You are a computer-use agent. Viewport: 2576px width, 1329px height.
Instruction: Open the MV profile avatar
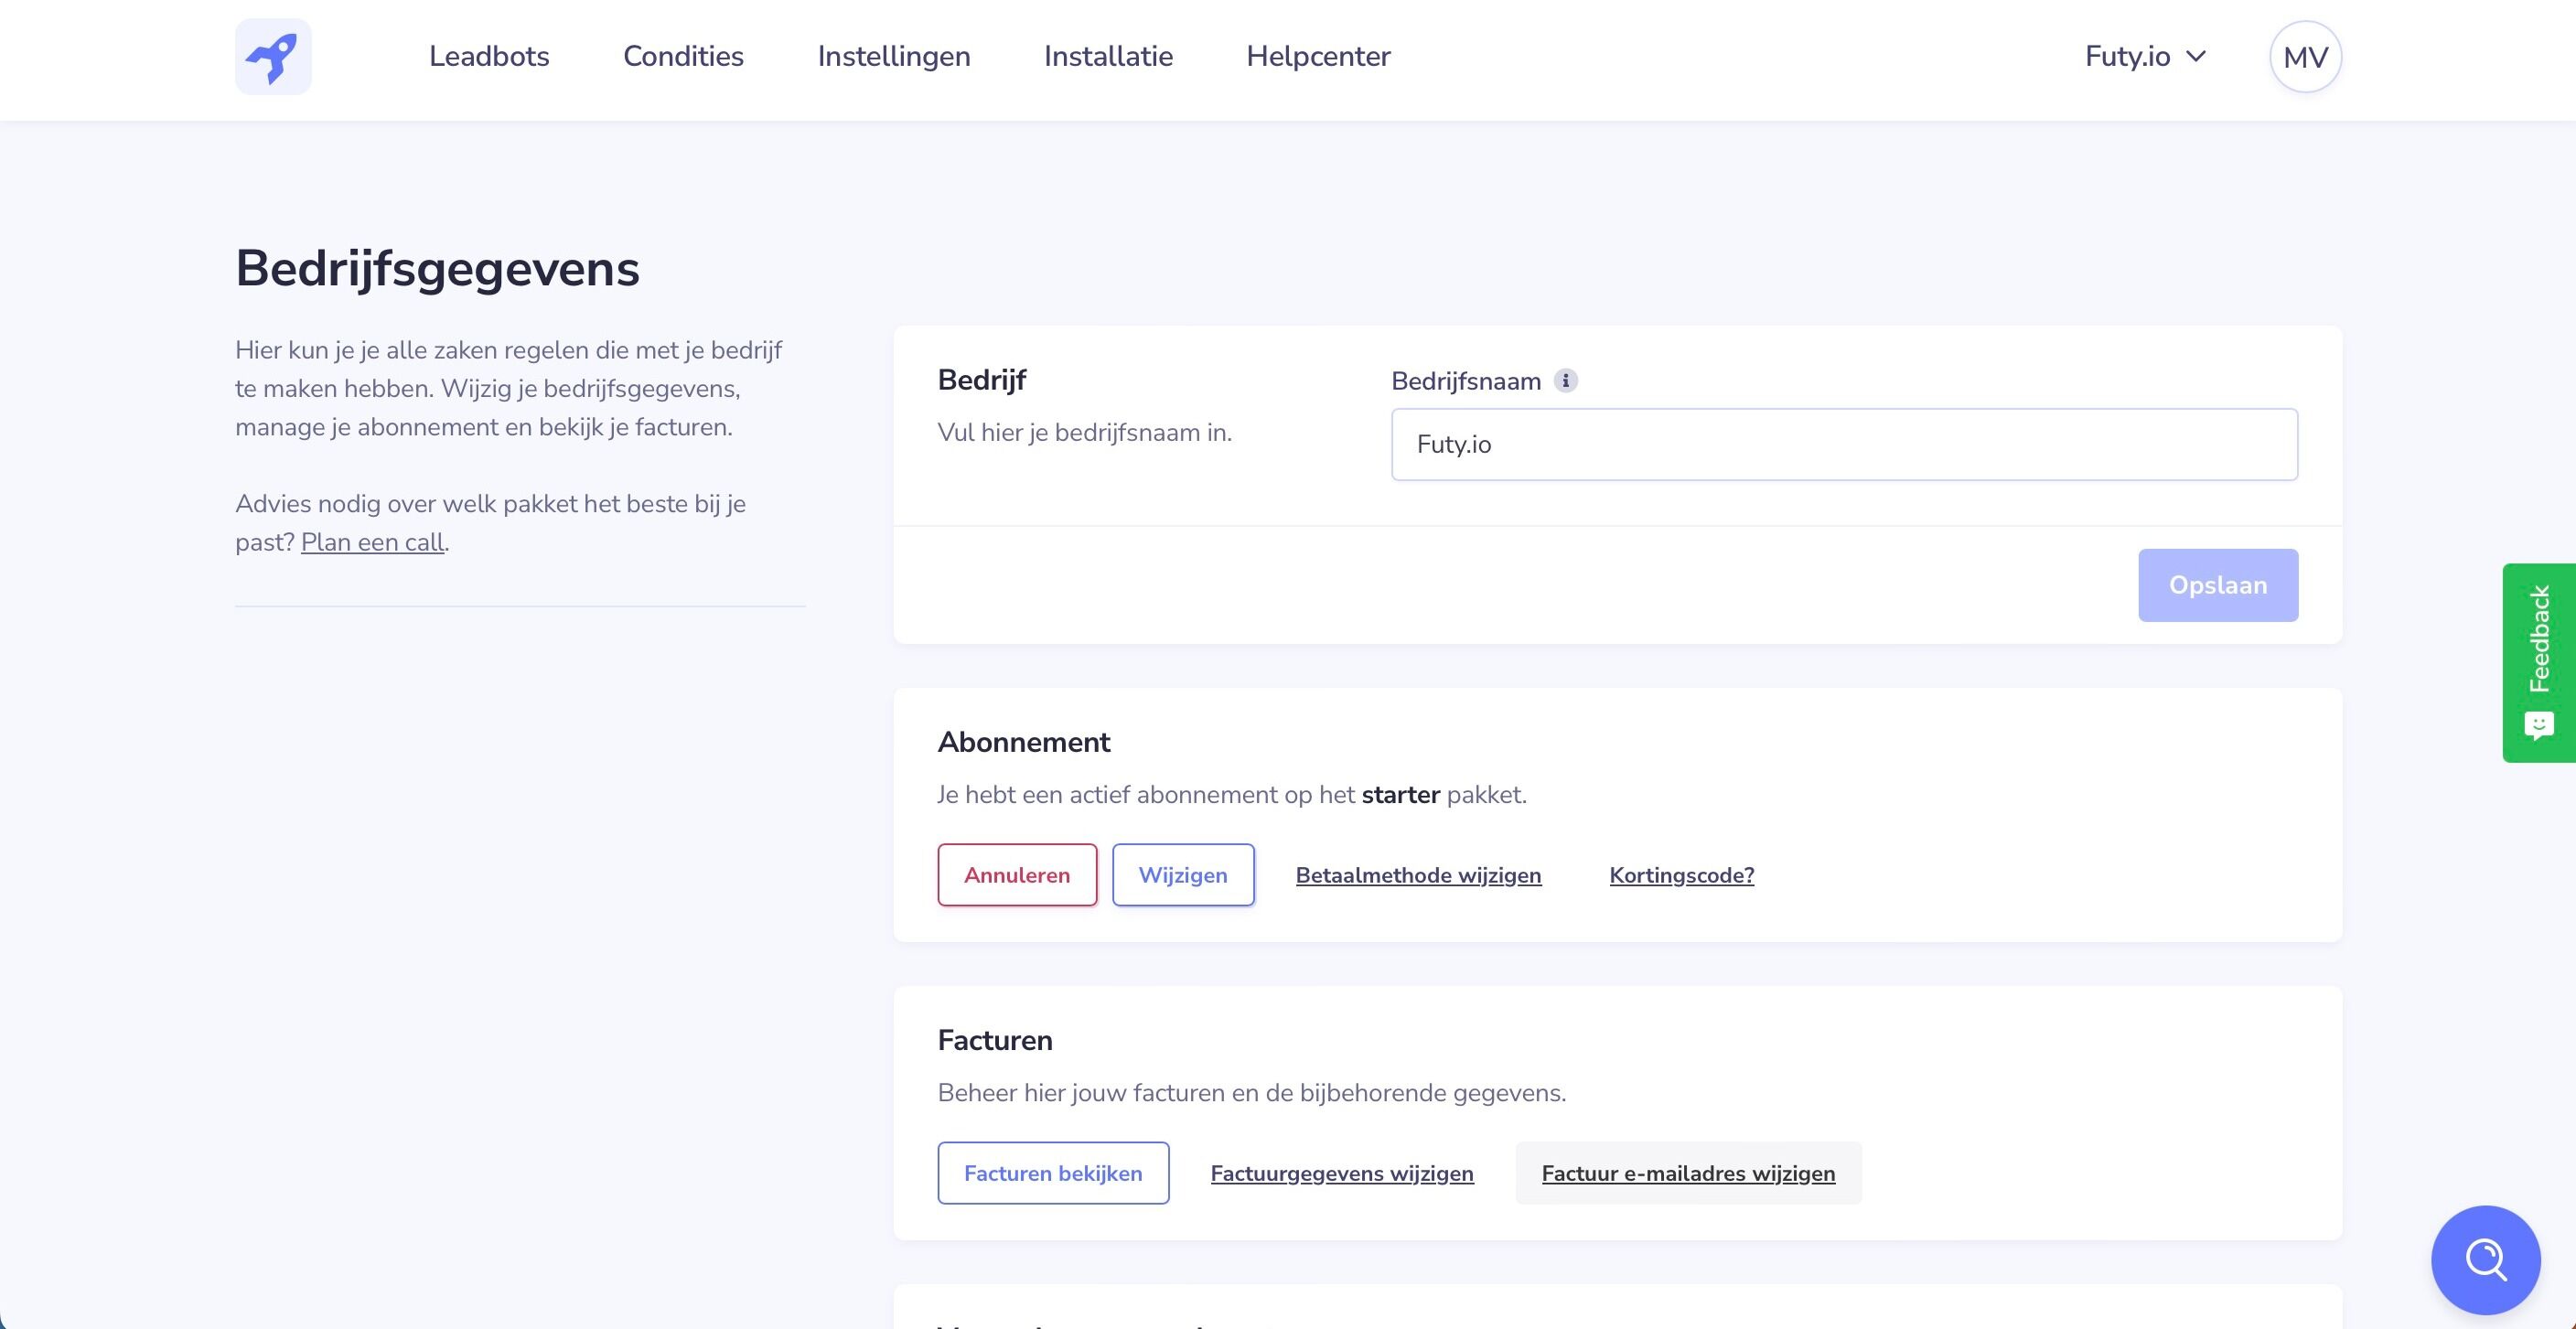(x=2304, y=56)
